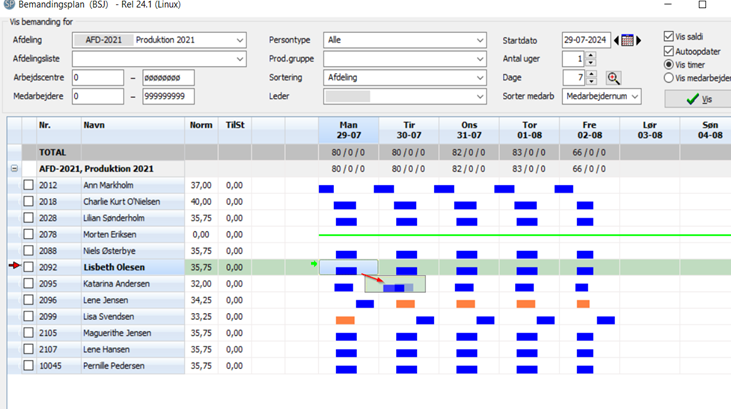This screenshot has width=731, height=409.
Task: Tick the checkbox for Ann Markholm
Action: tap(28, 186)
